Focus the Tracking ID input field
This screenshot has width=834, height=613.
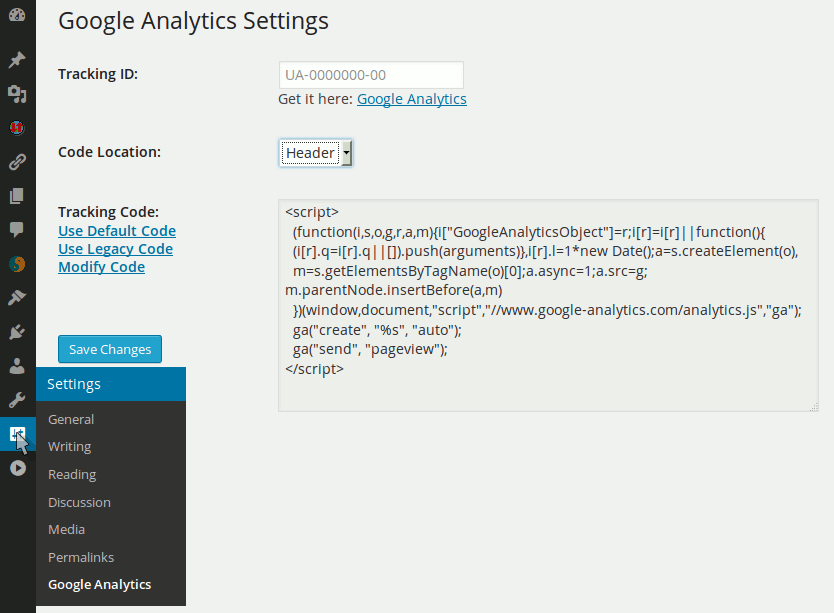pos(371,75)
